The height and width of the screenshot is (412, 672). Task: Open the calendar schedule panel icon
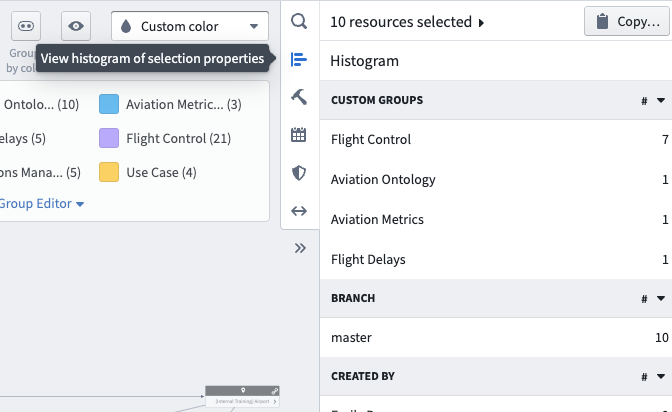[x=299, y=135]
